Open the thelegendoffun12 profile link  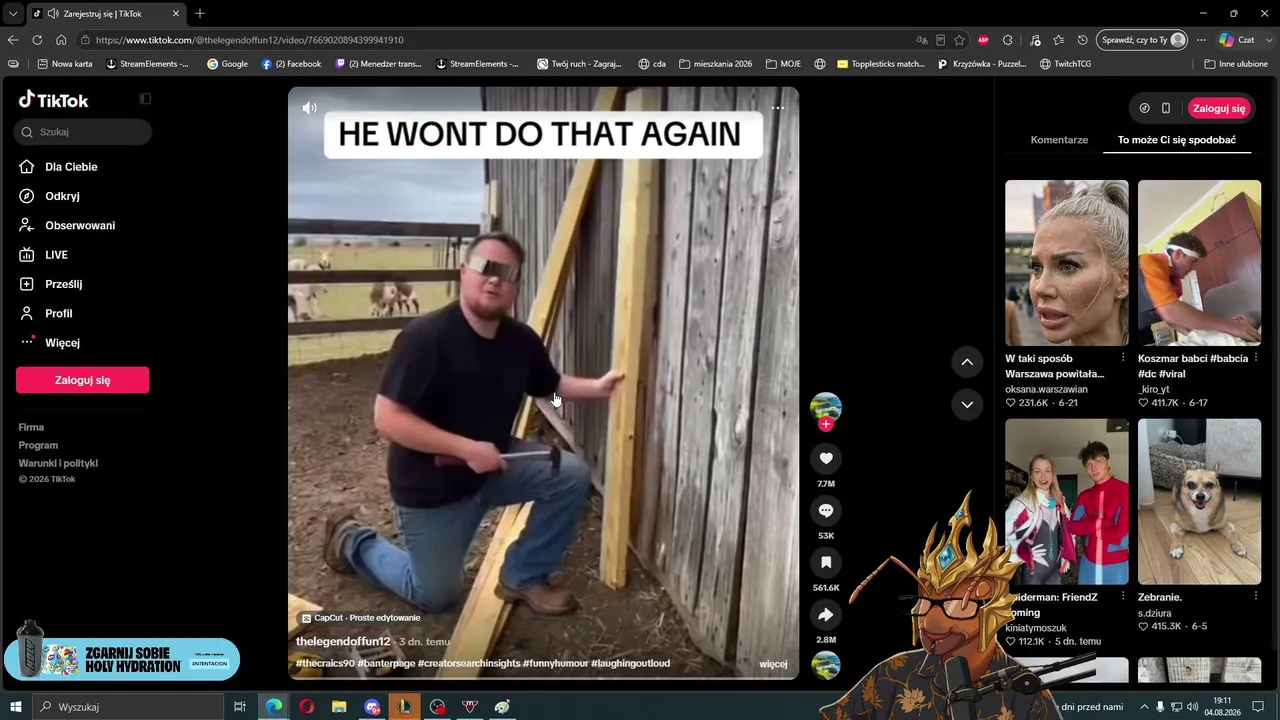[343, 641]
